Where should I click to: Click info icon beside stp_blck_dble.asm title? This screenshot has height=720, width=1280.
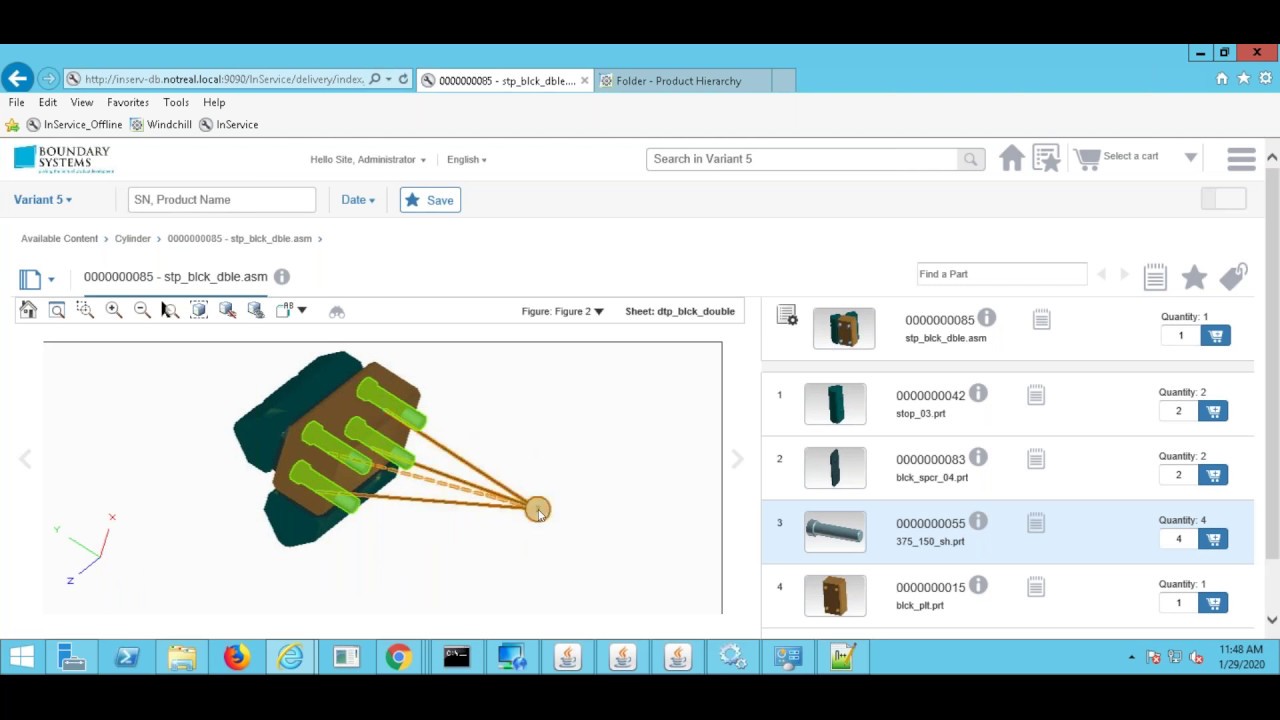coord(282,277)
